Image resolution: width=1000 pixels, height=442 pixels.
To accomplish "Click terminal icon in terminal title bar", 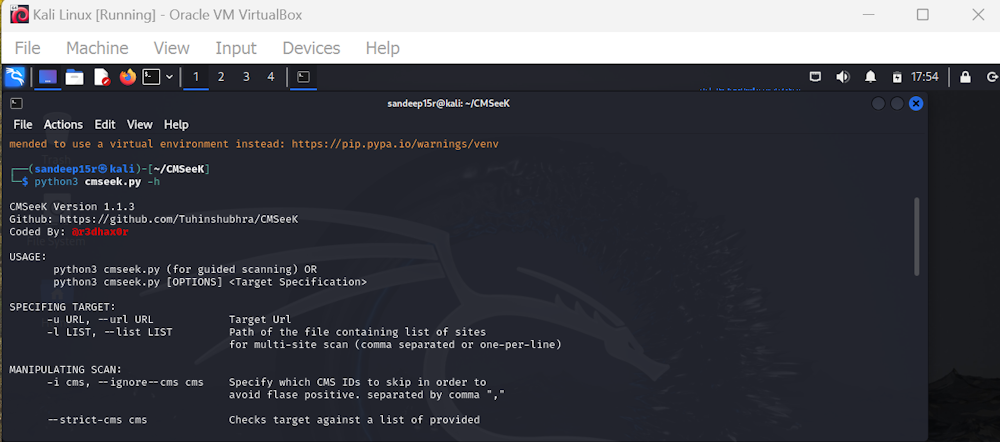I will (17, 103).
